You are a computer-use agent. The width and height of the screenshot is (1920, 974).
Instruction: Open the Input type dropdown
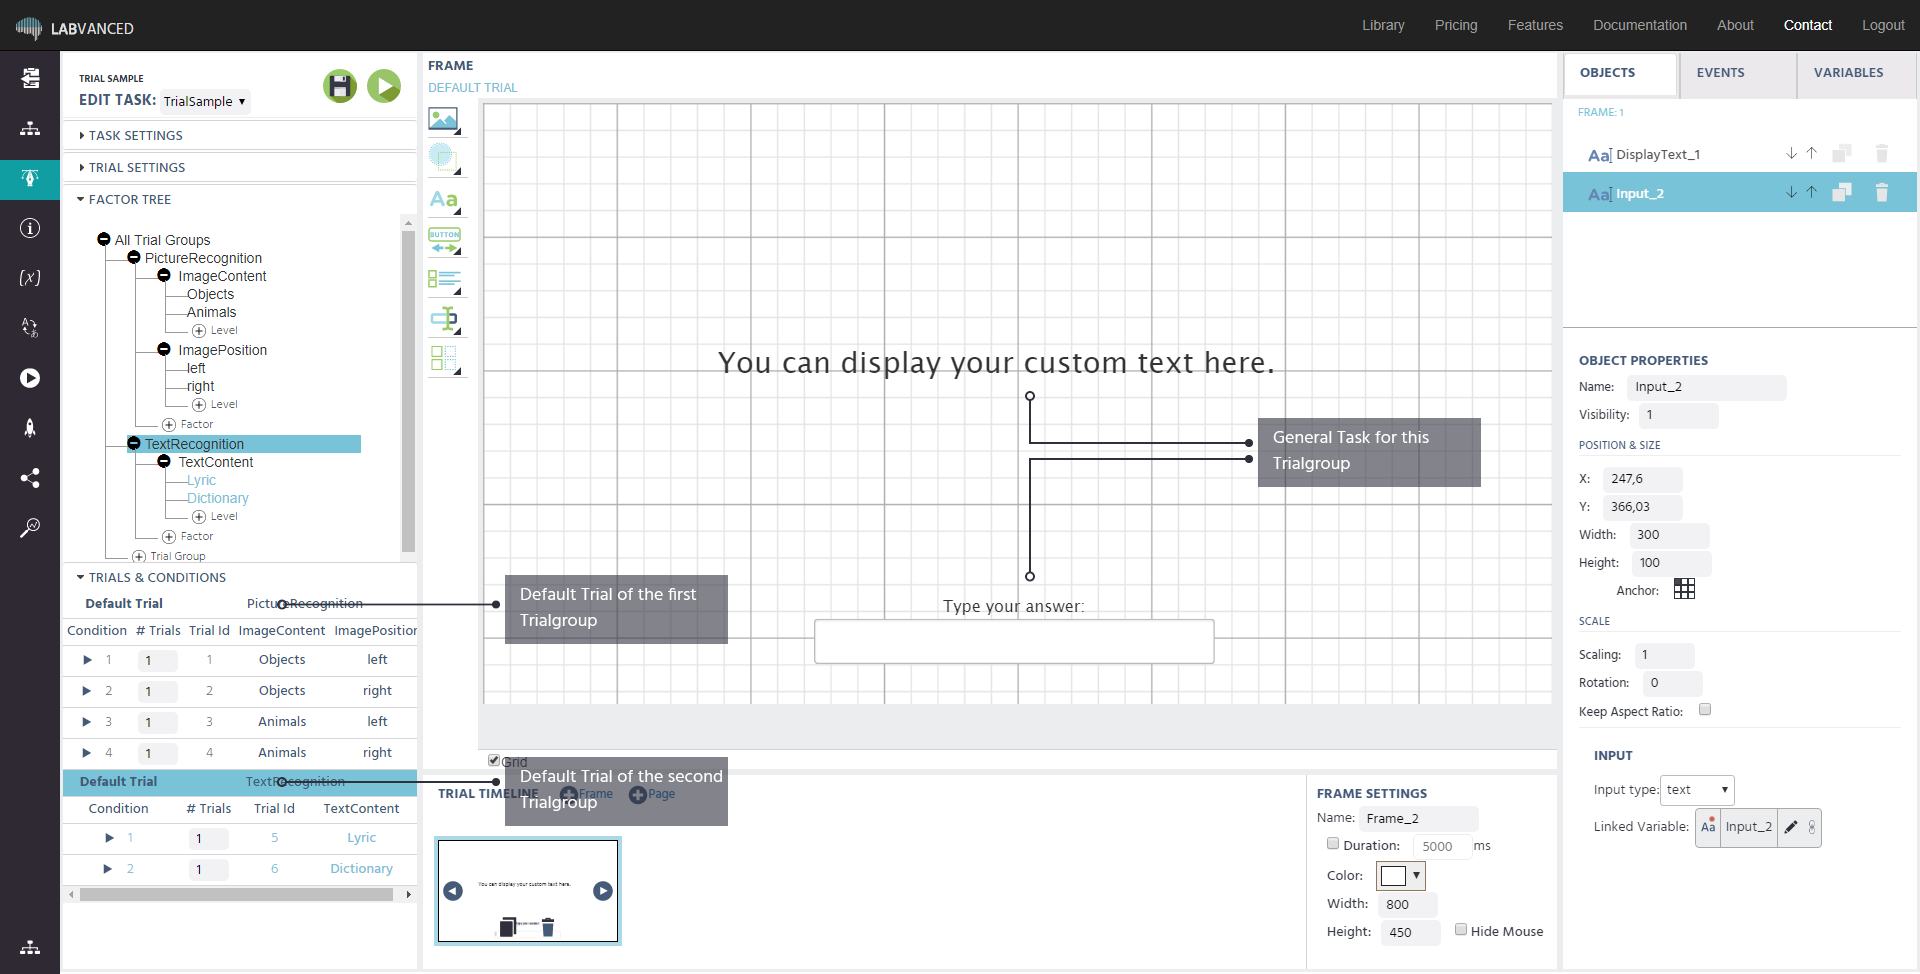pos(1697,790)
